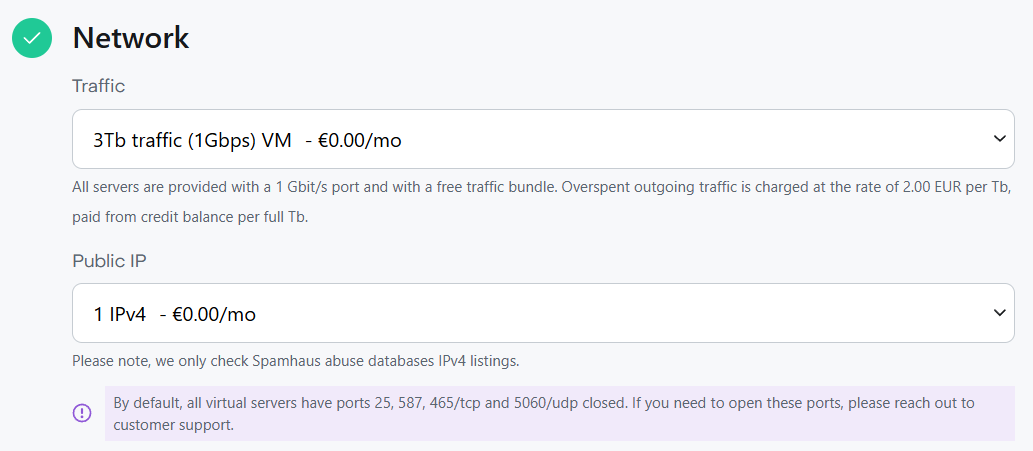Click "paid from credit balance per full Tb" line
Image resolution: width=1033 pixels, height=451 pixels.
[x=190, y=216]
